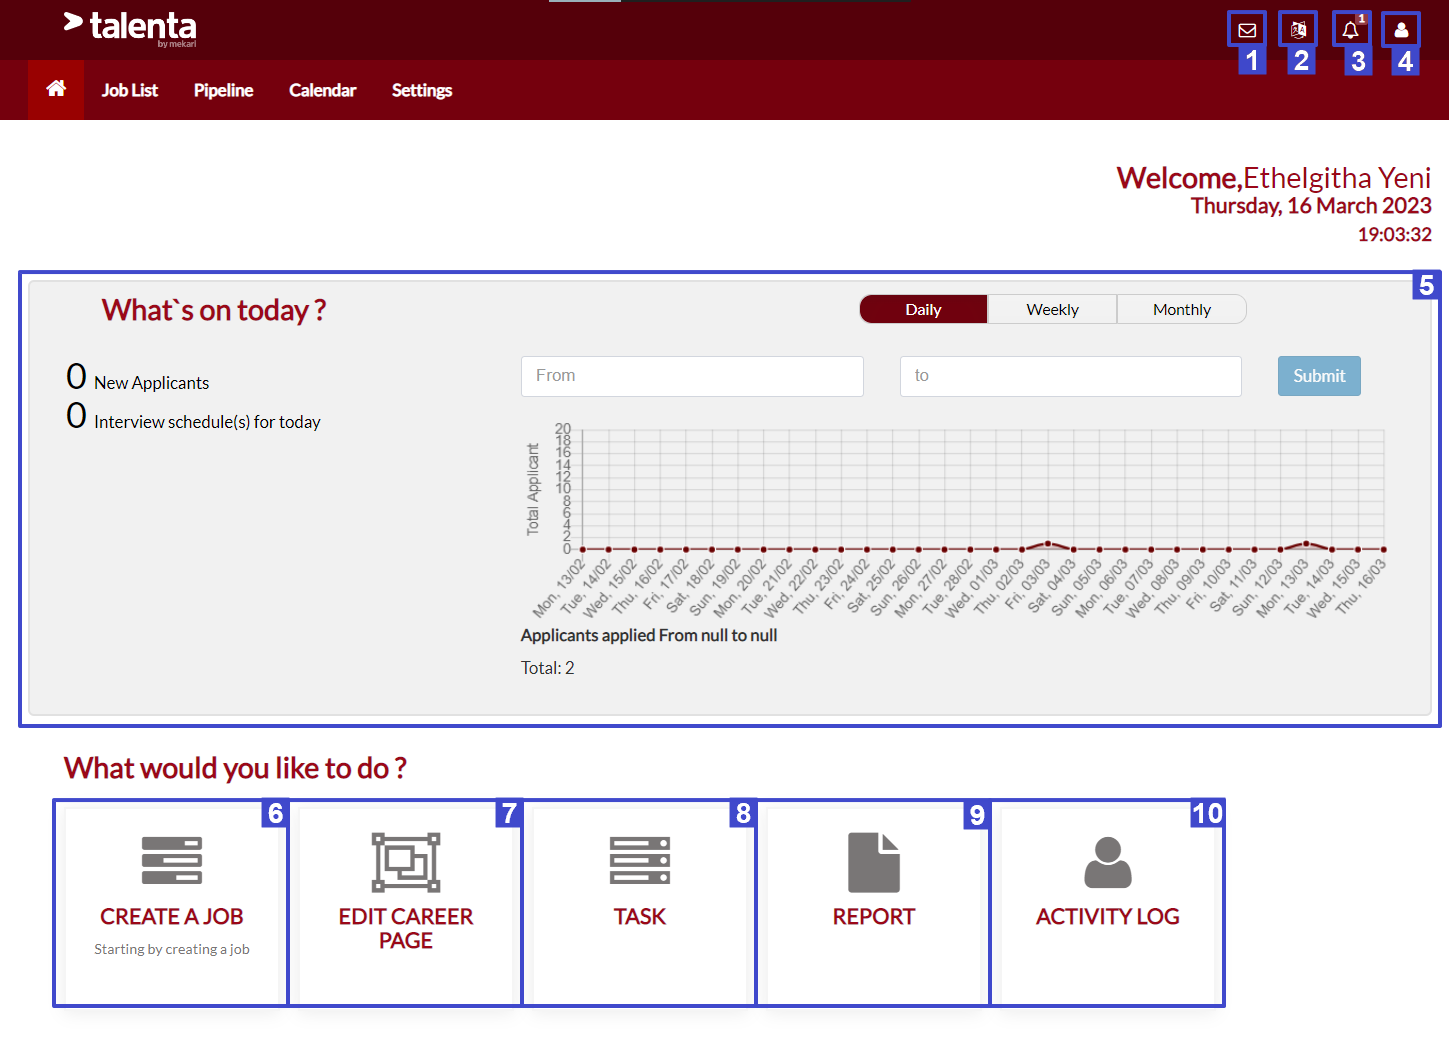The width and height of the screenshot is (1449, 1038).
Task: Click the Activity Log person icon
Action: pos(1108,862)
